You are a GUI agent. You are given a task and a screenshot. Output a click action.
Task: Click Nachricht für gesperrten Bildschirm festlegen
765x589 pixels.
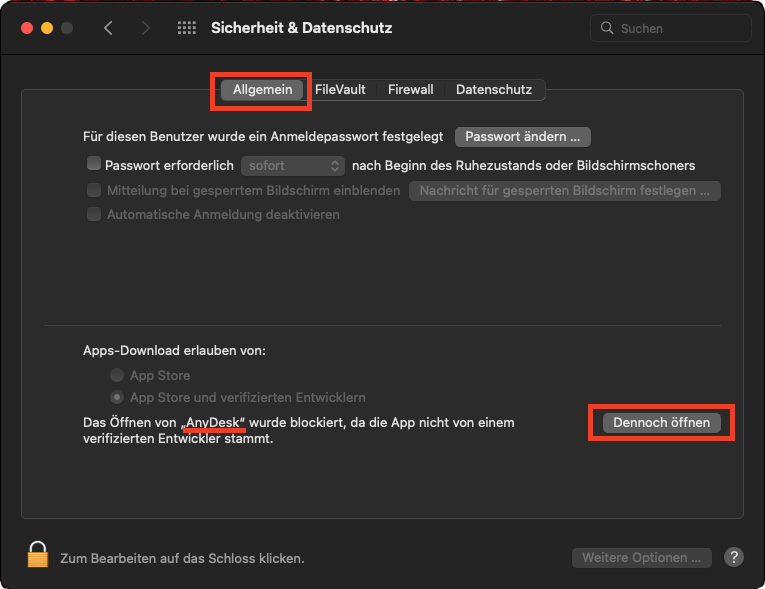point(564,191)
